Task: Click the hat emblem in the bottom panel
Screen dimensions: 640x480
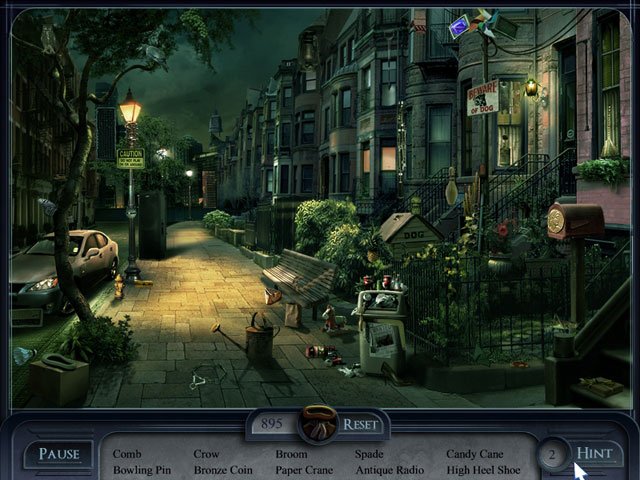Action: (319, 421)
